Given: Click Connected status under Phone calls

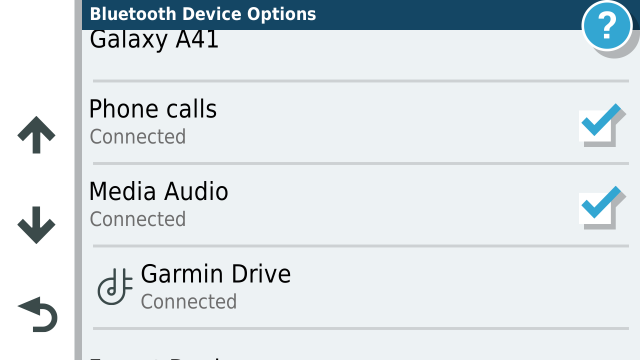Looking at the screenshot, I should point(138,137).
